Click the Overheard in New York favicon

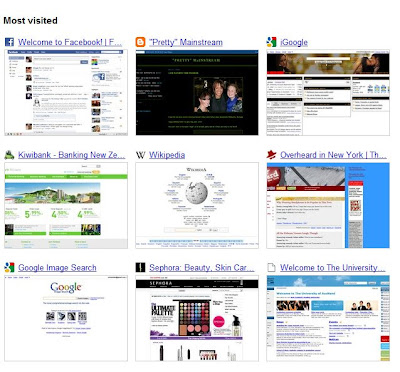pos(272,155)
